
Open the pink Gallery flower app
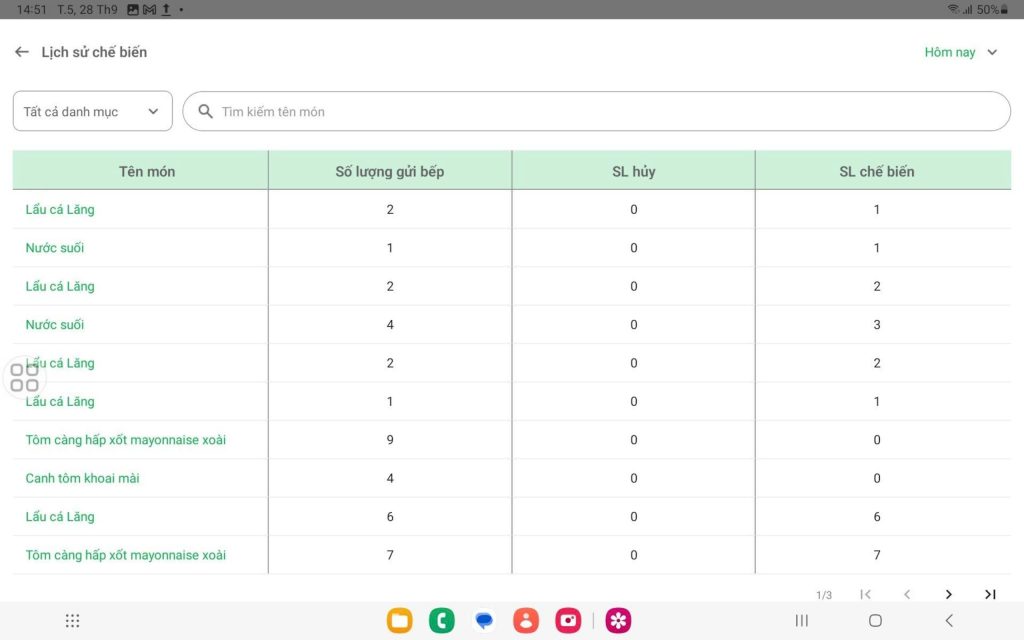618,621
